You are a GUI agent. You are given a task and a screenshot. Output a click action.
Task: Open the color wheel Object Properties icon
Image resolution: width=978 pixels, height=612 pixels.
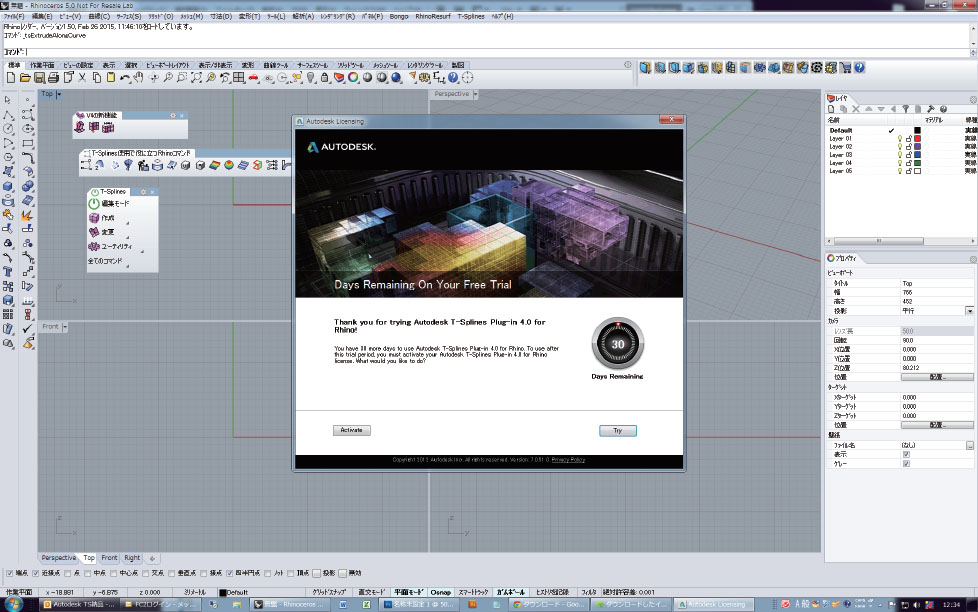pos(354,78)
